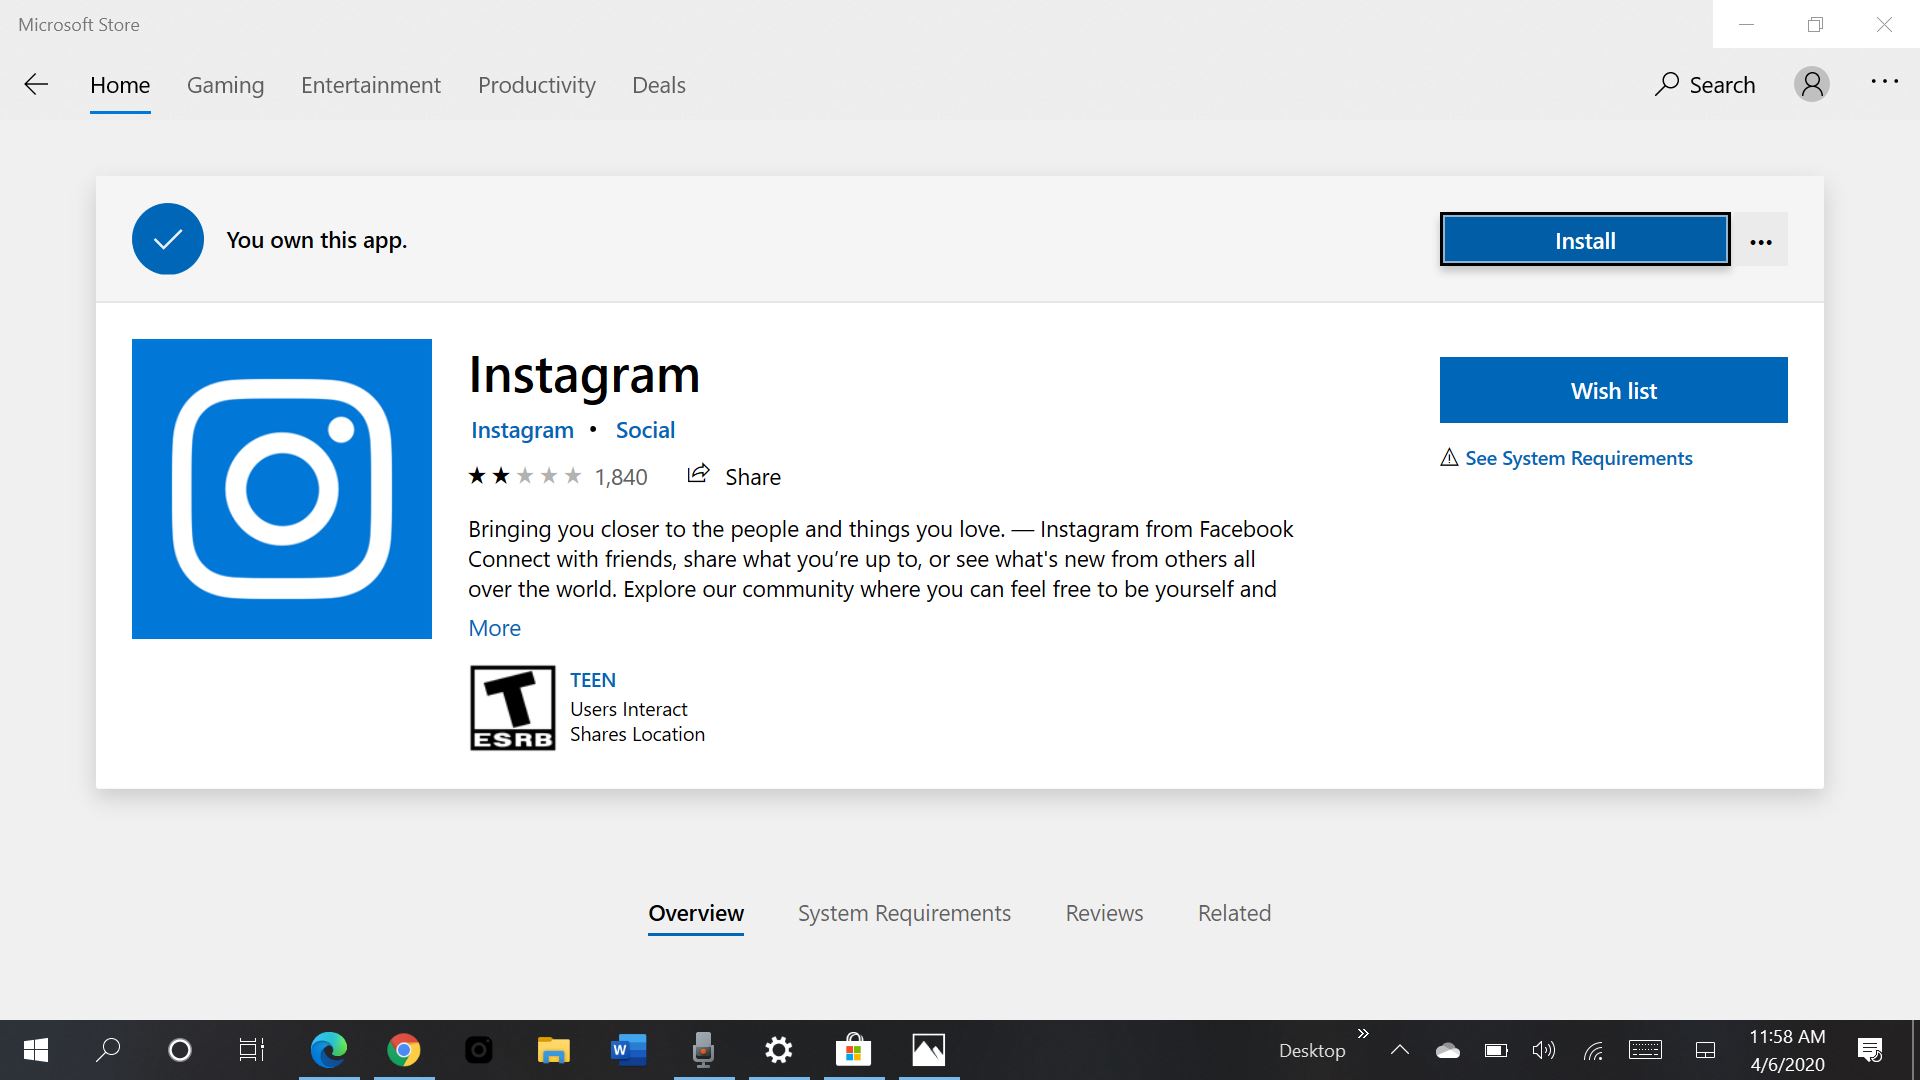
Task: Open taskbar search magnifier
Action: point(108,1050)
